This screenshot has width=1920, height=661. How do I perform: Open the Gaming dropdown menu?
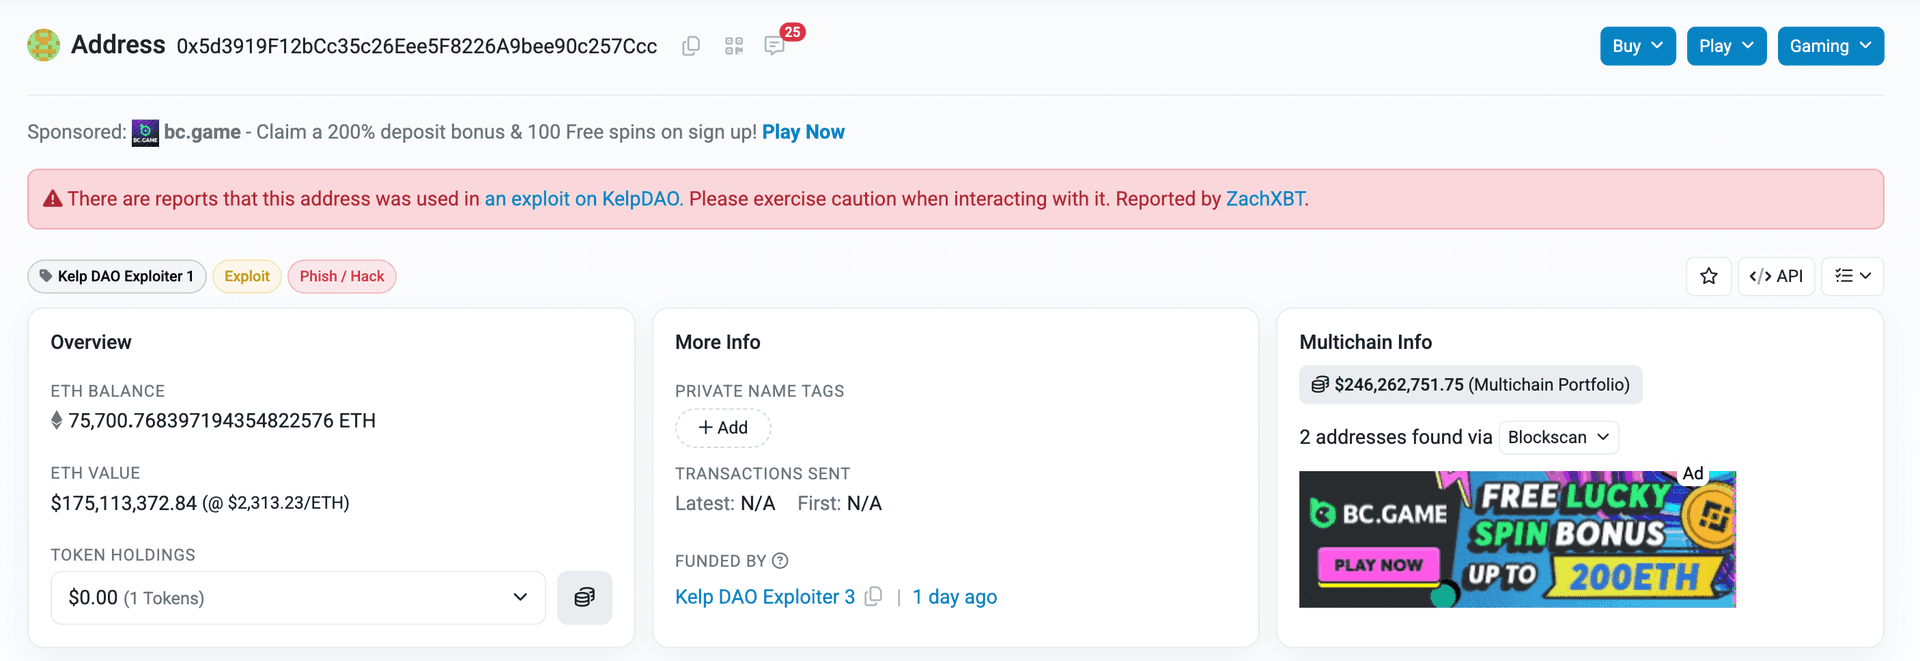pos(1830,46)
